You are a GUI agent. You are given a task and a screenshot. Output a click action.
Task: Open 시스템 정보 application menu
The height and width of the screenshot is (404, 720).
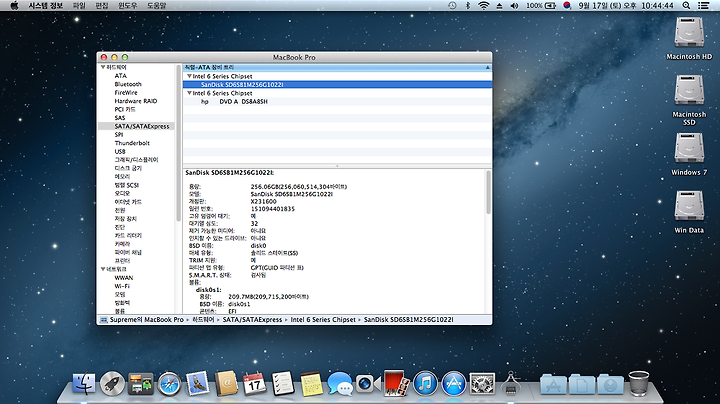(x=45, y=6)
